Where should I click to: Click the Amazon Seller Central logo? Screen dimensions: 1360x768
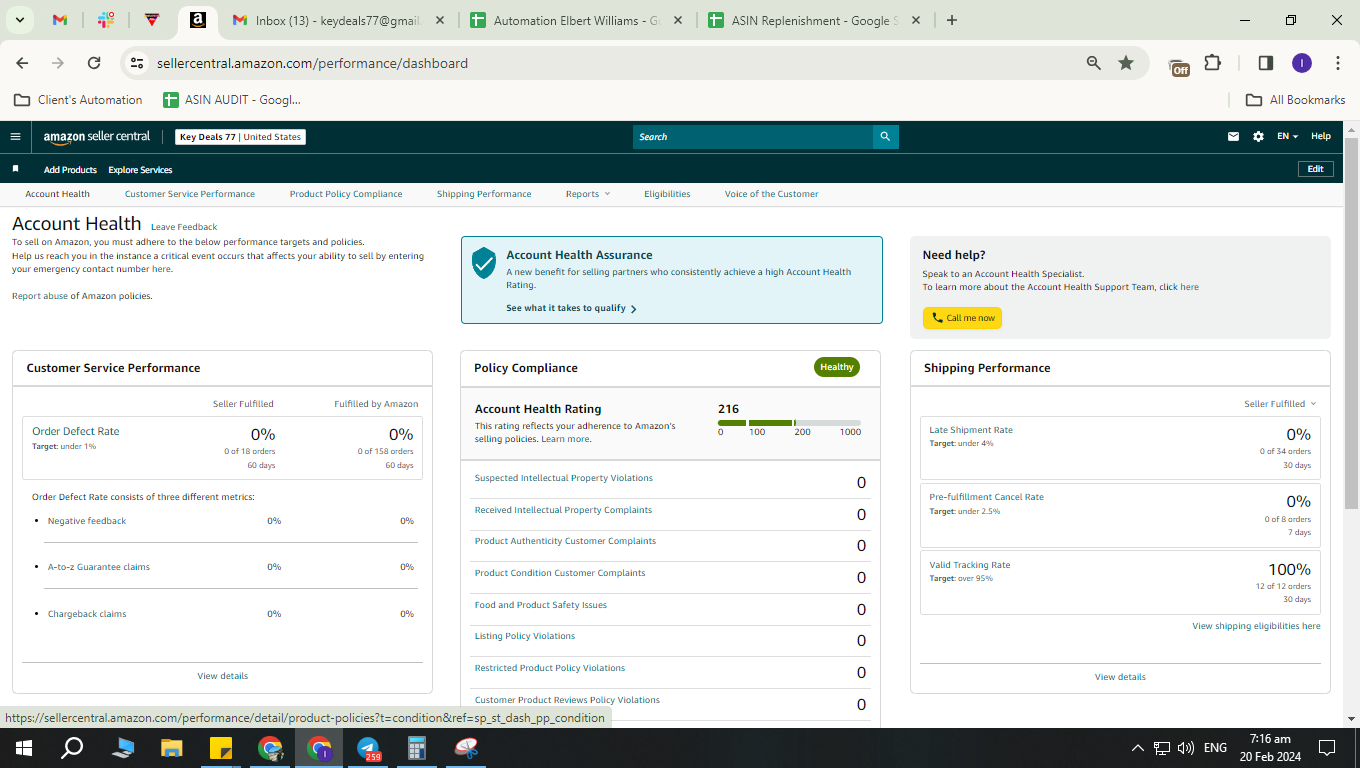[x=97, y=137]
